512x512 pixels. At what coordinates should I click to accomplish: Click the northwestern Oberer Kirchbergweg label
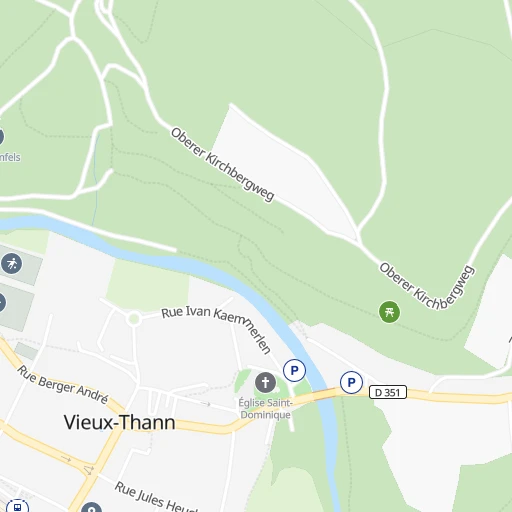(x=222, y=165)
